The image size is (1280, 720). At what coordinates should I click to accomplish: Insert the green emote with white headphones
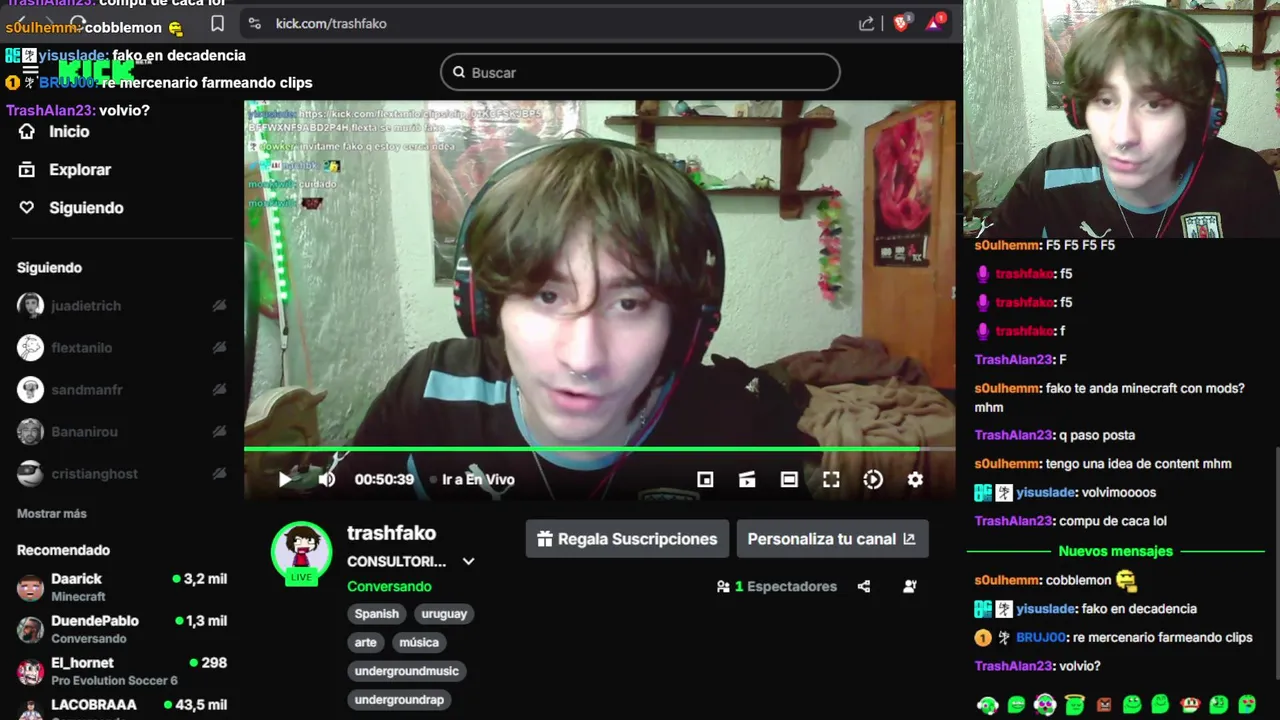tap(988, 705)
